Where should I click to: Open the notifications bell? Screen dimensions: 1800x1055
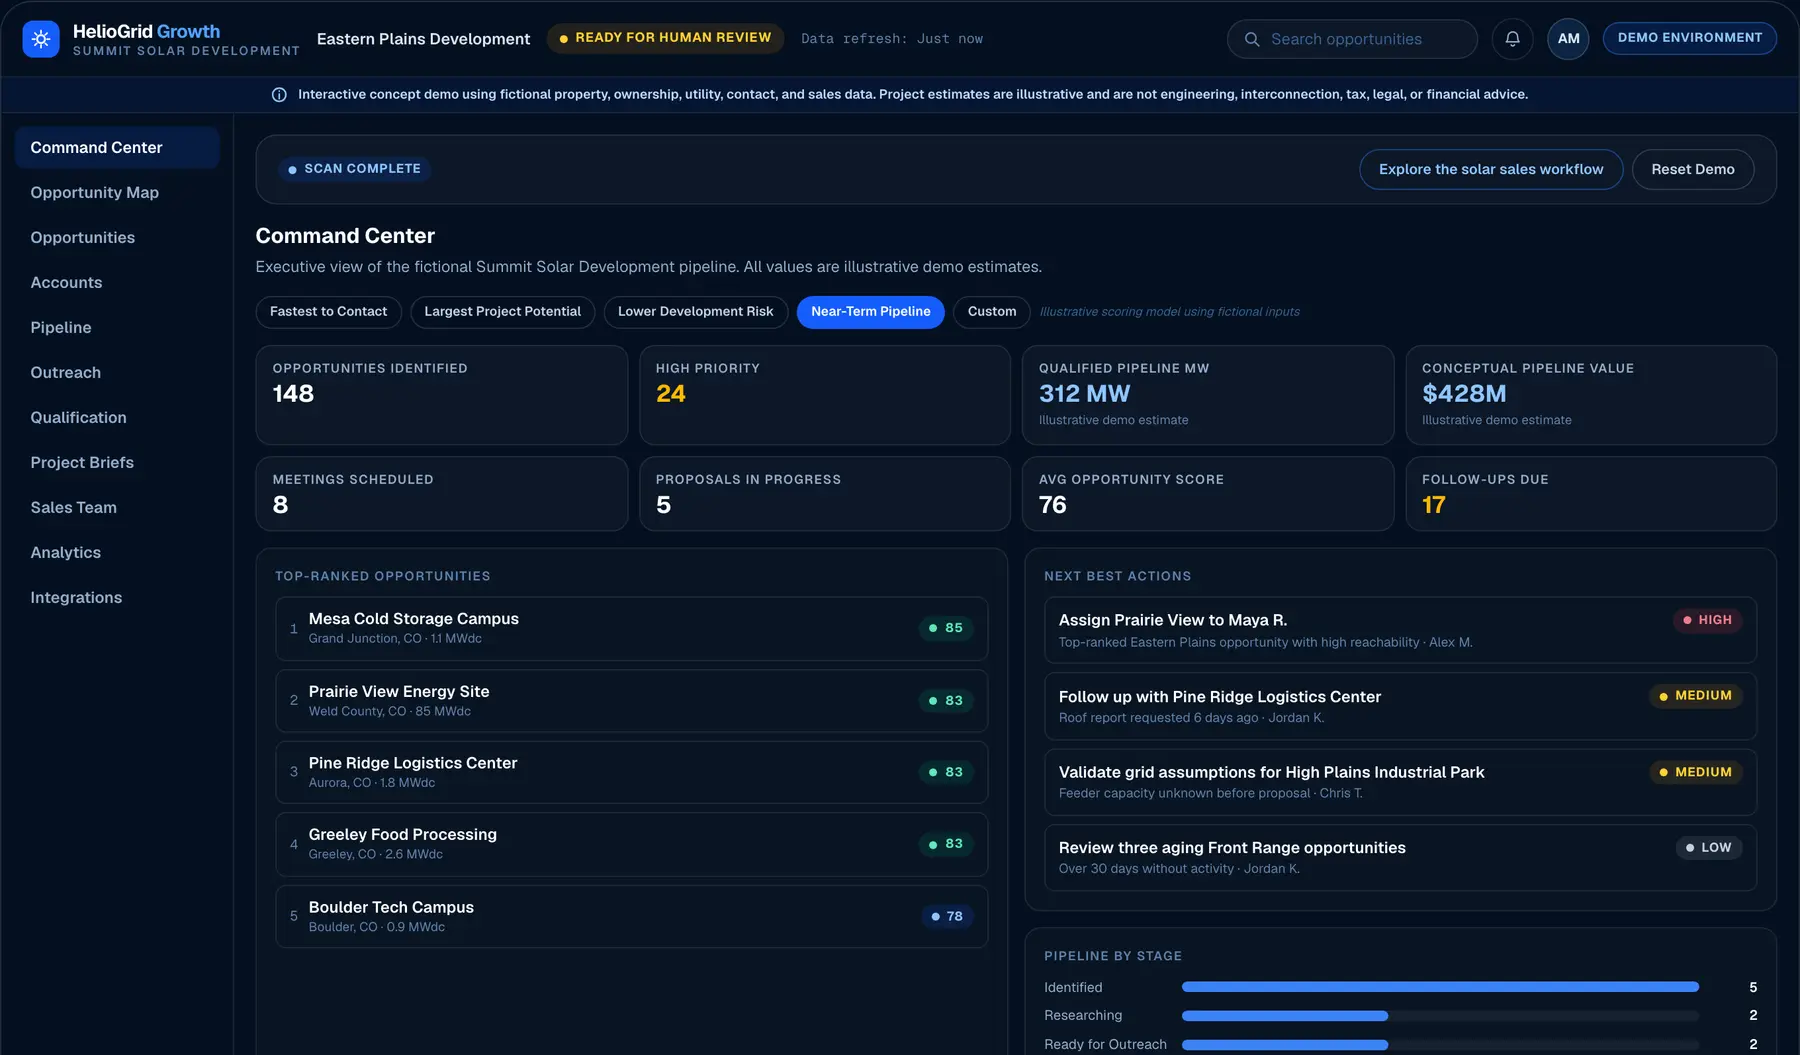tap(1512, 39)
